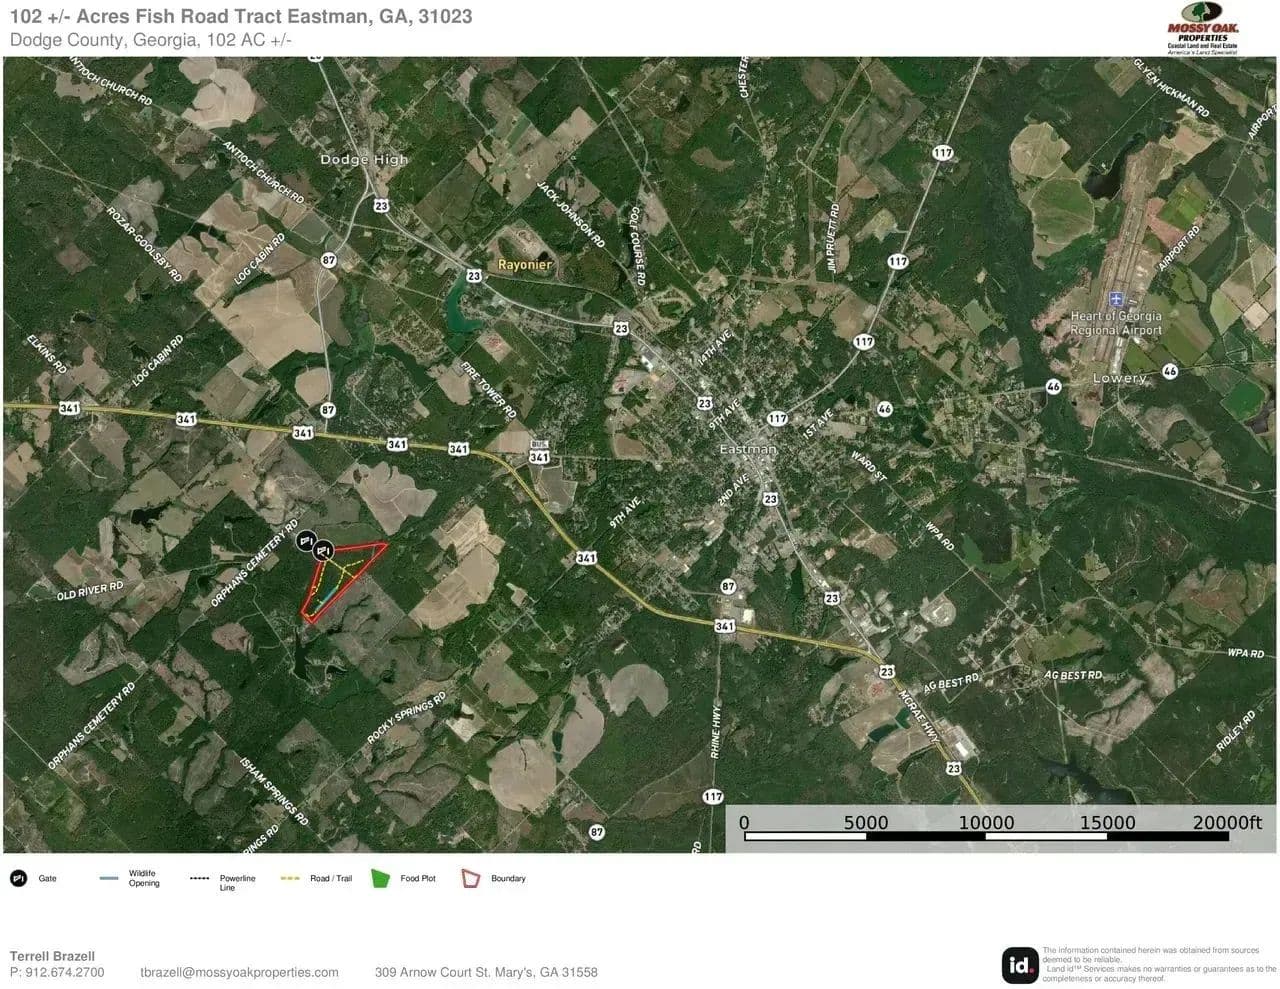The height and width of the screenshot is (989, 1280).
Task: Click the yellow Rayonier map label
Action: (525, 265)
